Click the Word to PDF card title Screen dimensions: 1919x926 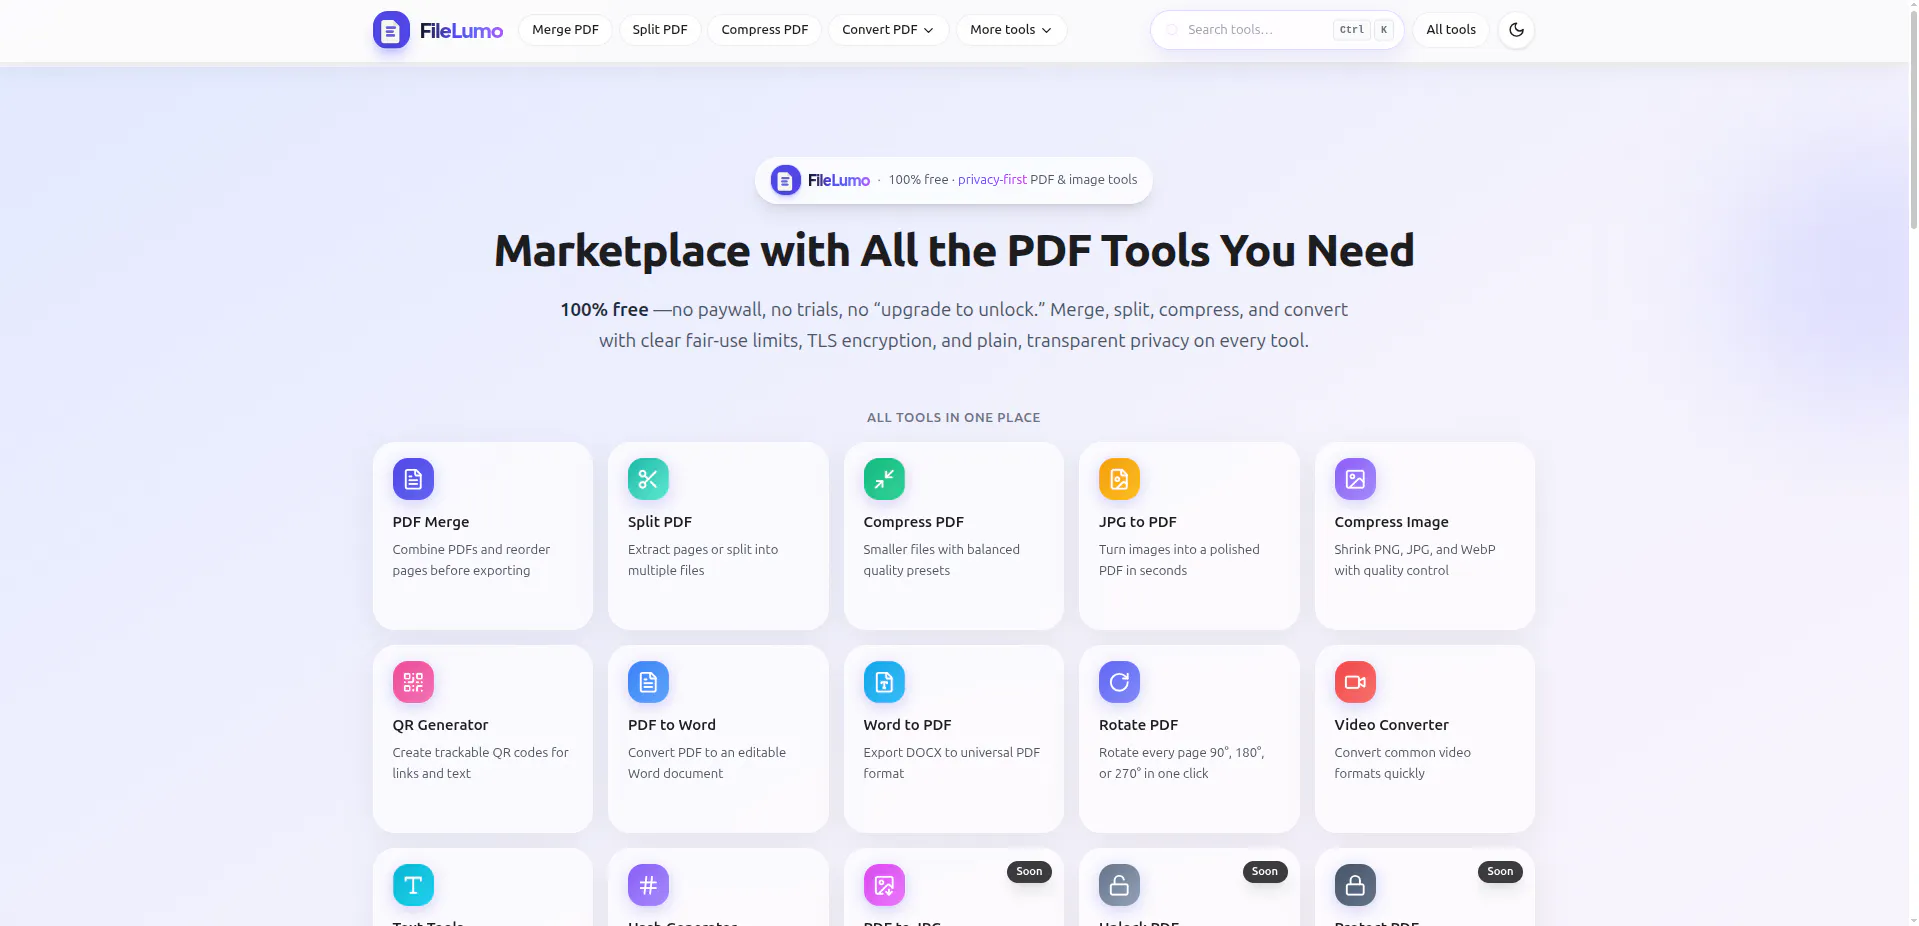point(907,725)
